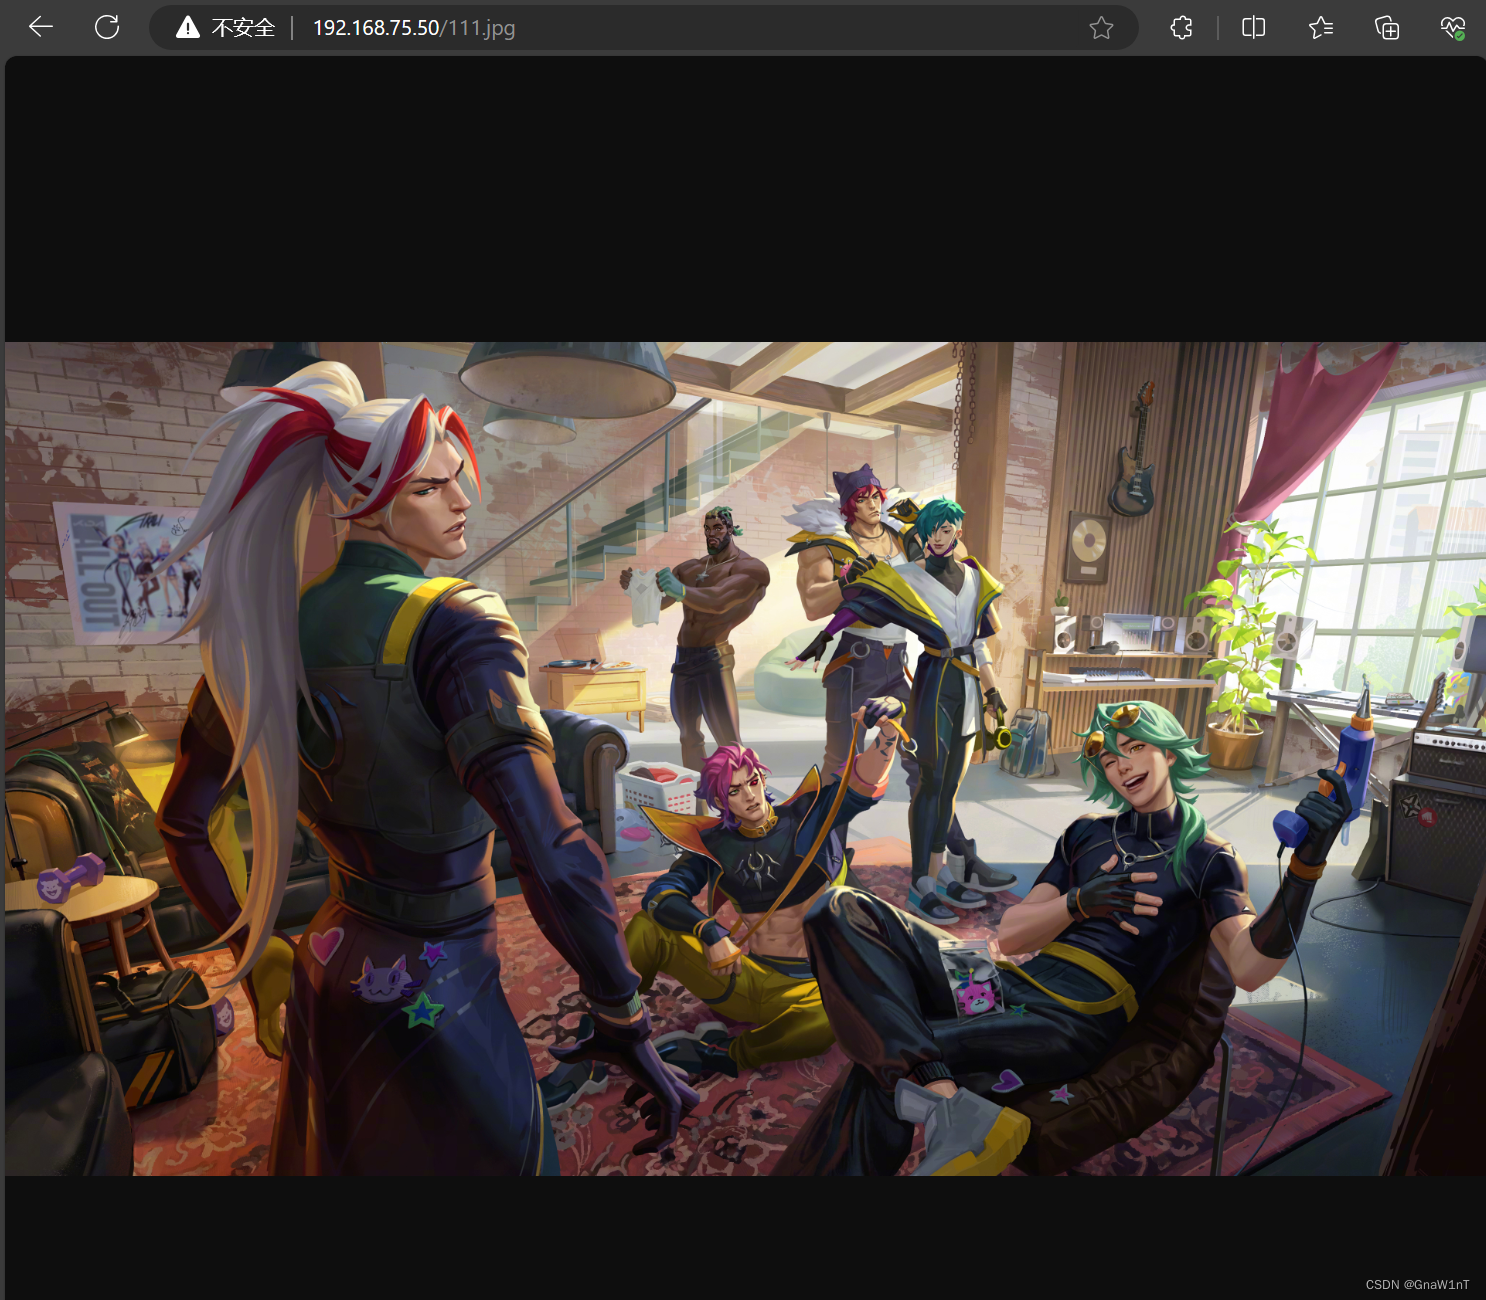This screenshot has width=1486, height=1300.
Task: Open the favorites list
Action: pyautogui.click(x=1320, y=28)
